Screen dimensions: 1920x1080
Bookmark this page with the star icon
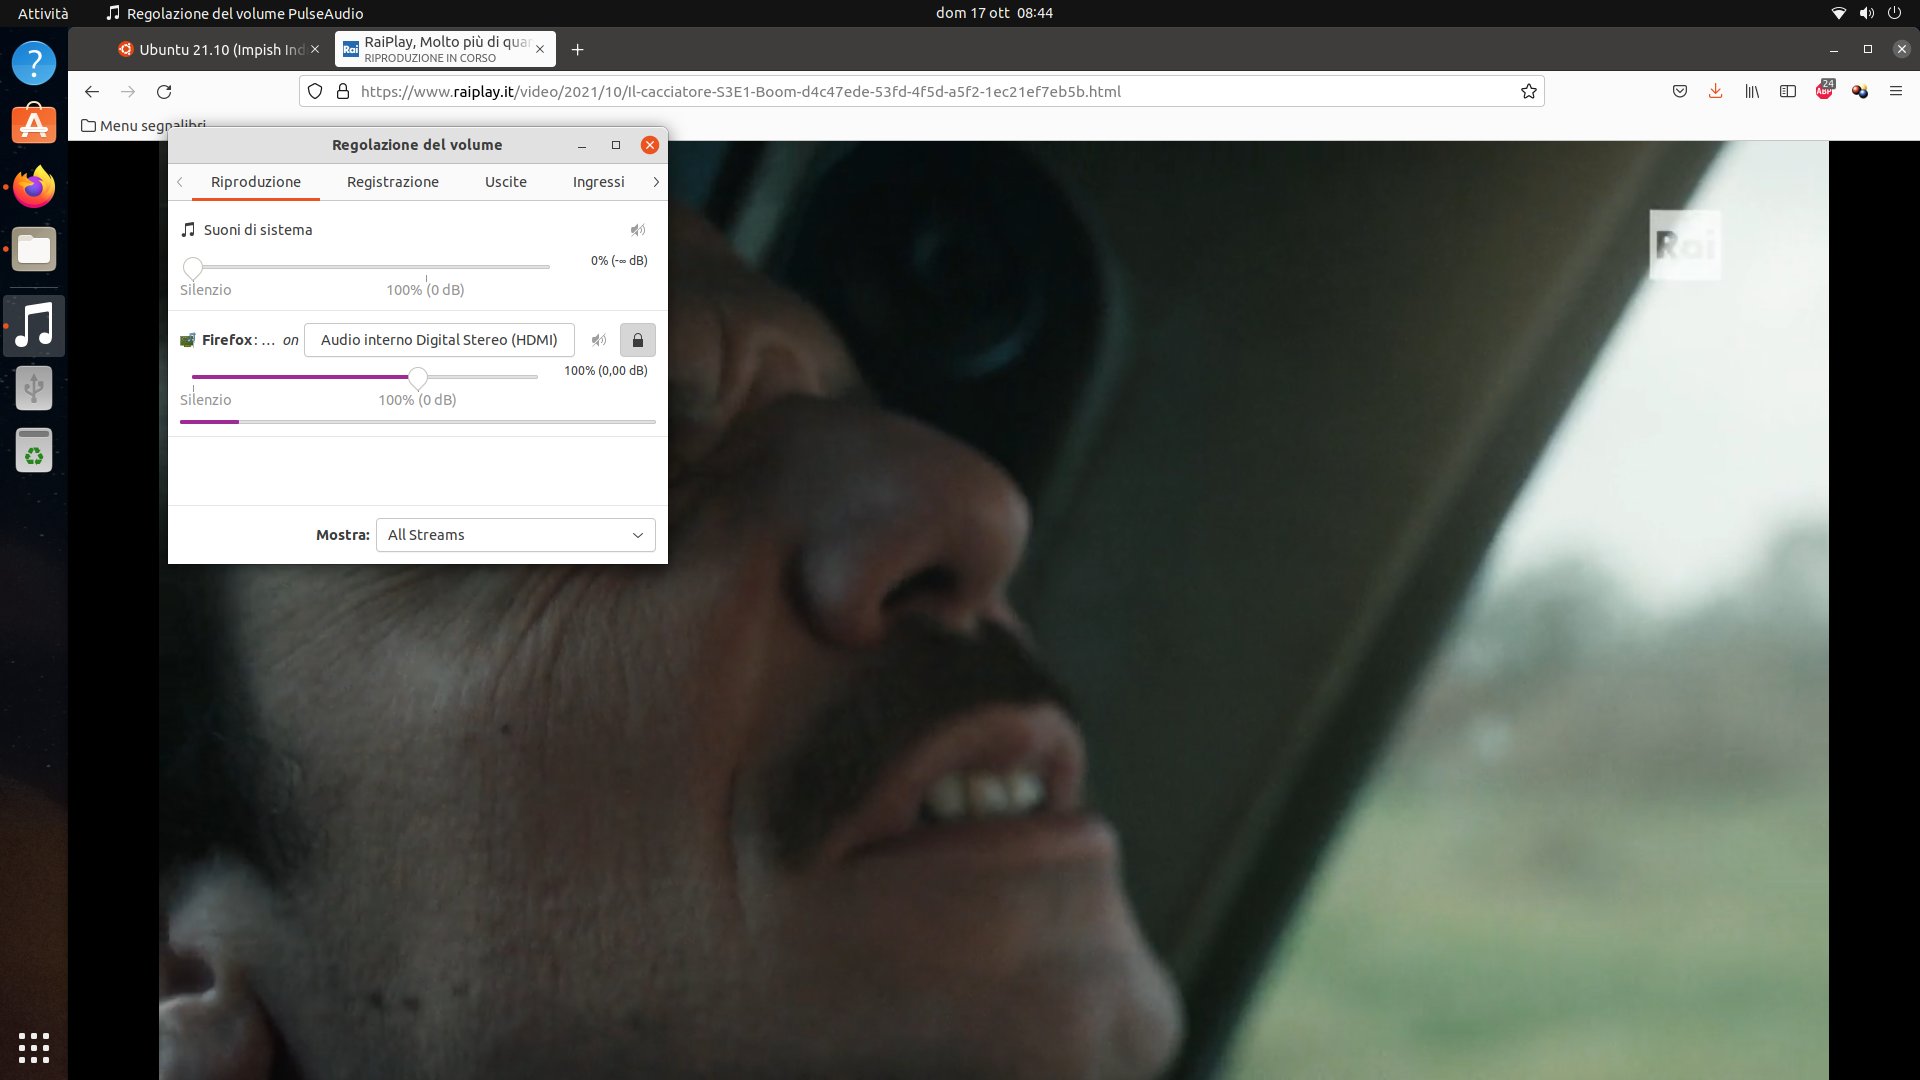click(1528, 92)
